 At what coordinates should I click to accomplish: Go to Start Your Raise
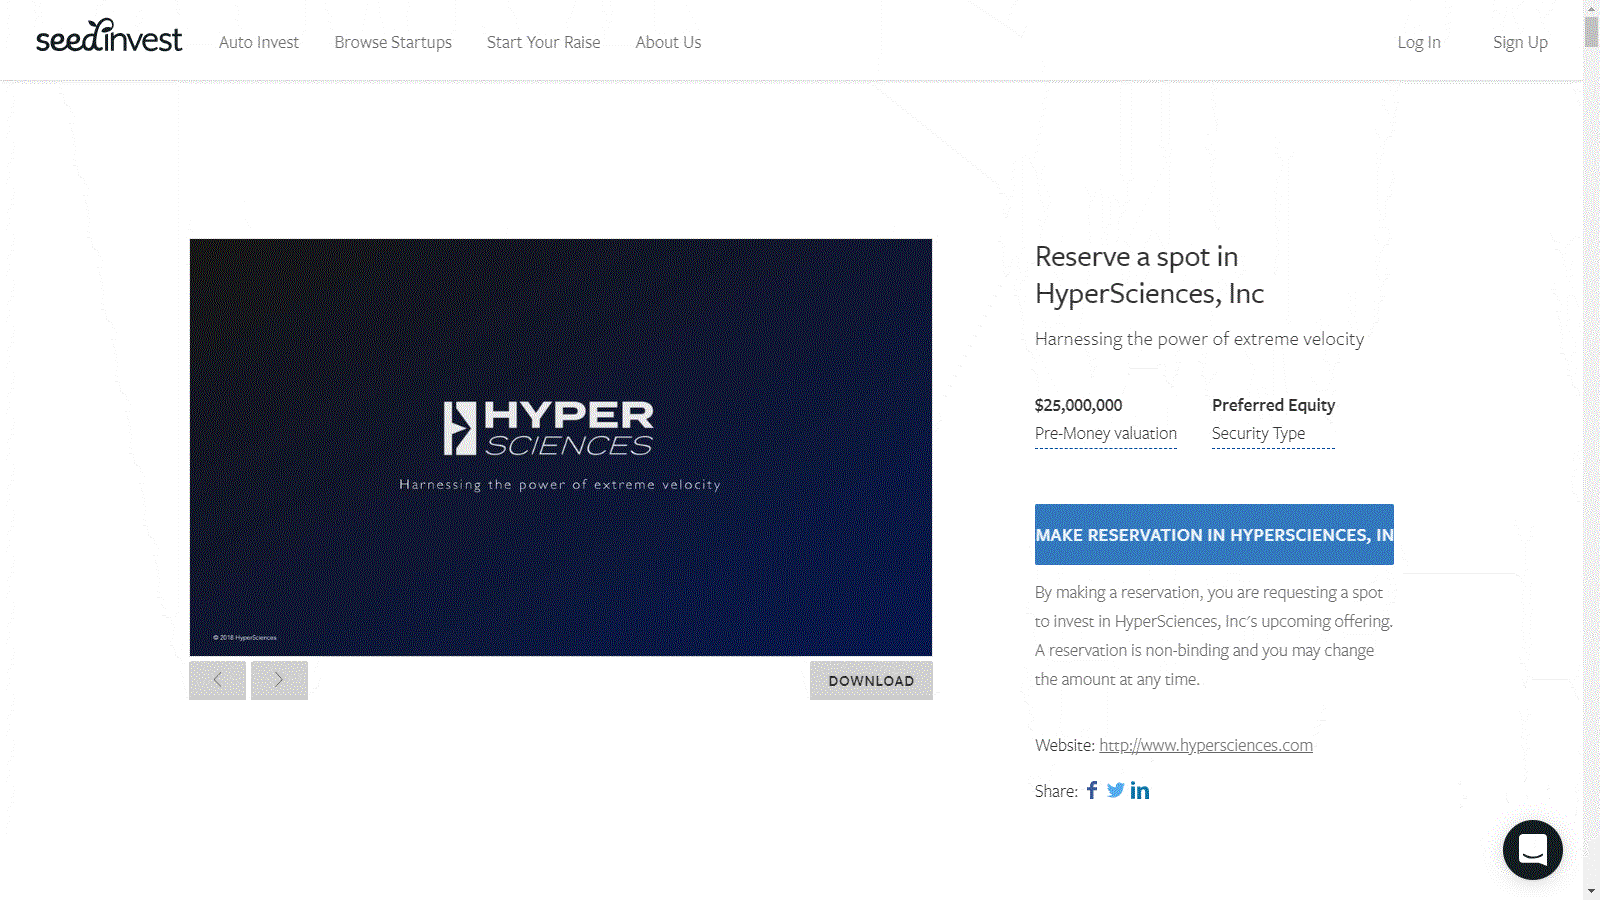543,42
